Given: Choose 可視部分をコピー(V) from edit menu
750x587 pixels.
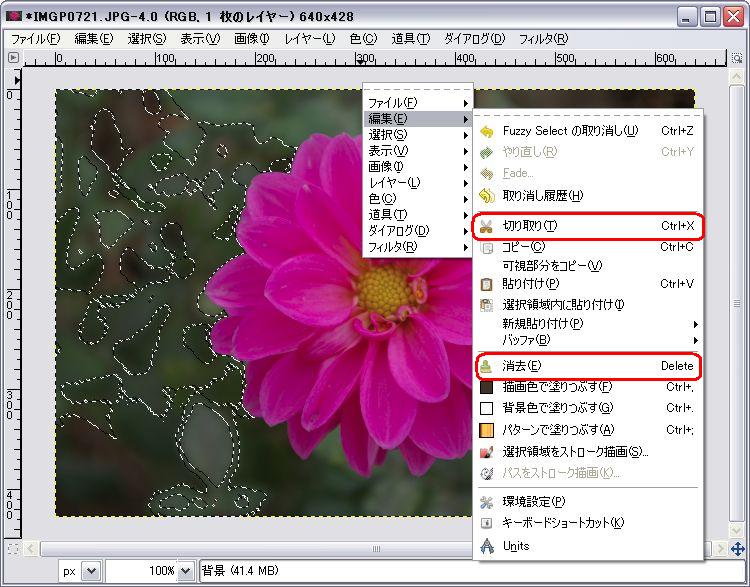Looking at the screenshot, I should [588, 266].
